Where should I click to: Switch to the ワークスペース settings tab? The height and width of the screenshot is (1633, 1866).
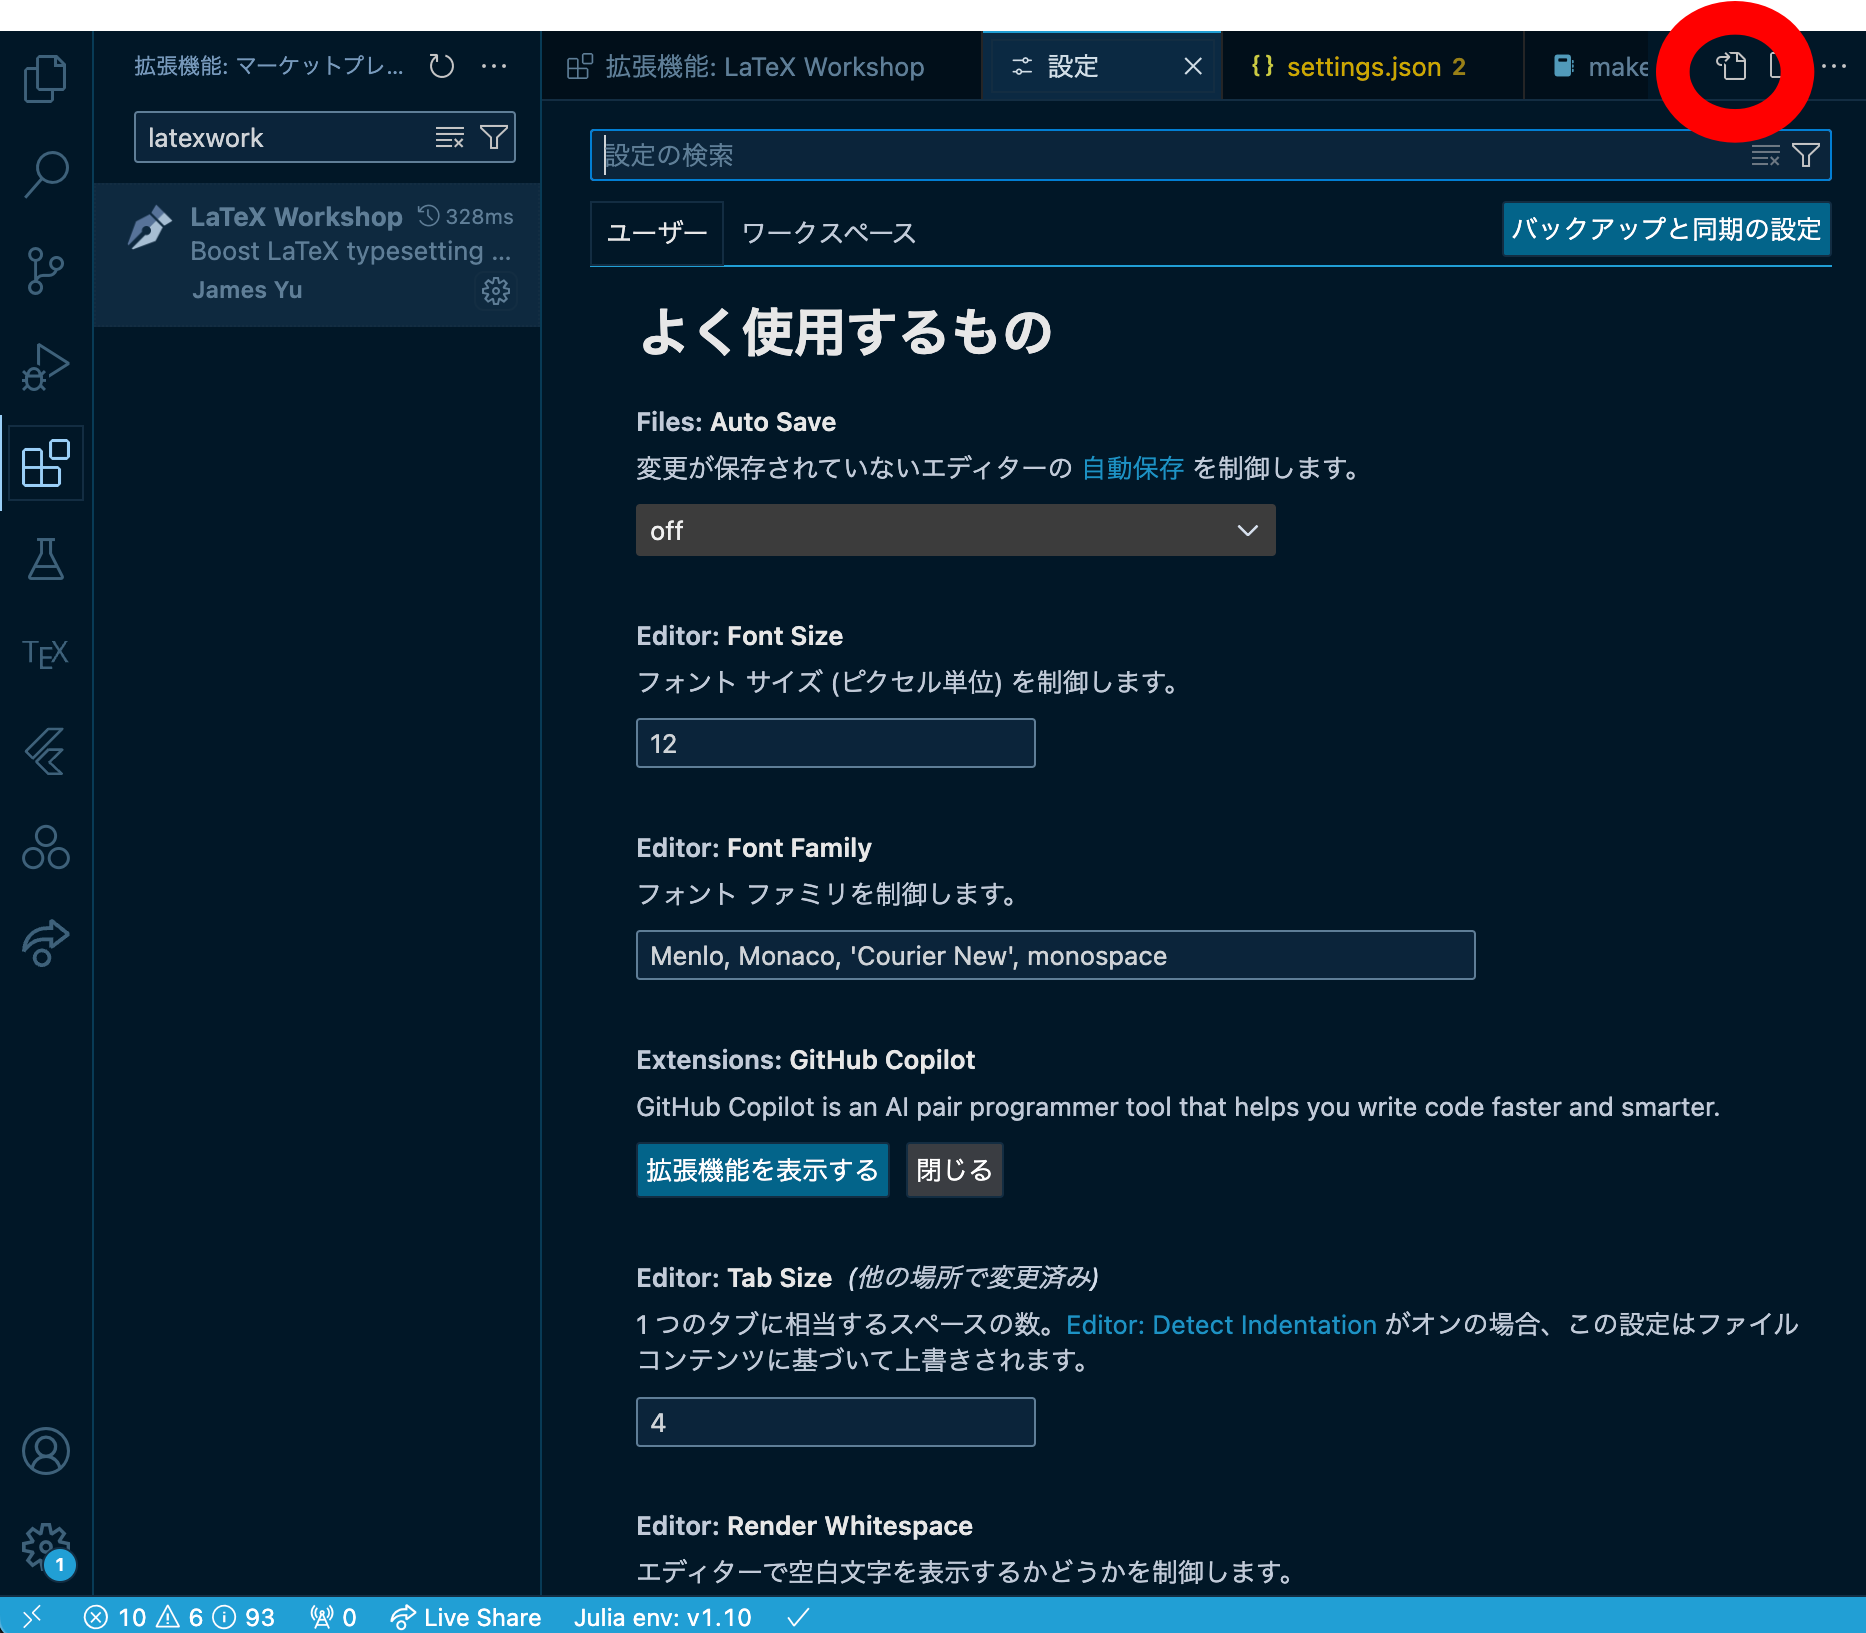pos(827,233)
